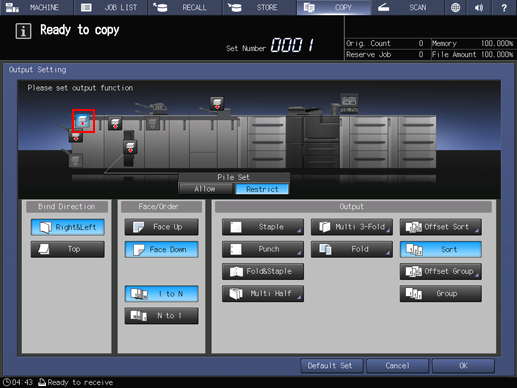Screen dimensions: 517x388
Task: Choose N to 1 page order
Action: click(161, 316)
